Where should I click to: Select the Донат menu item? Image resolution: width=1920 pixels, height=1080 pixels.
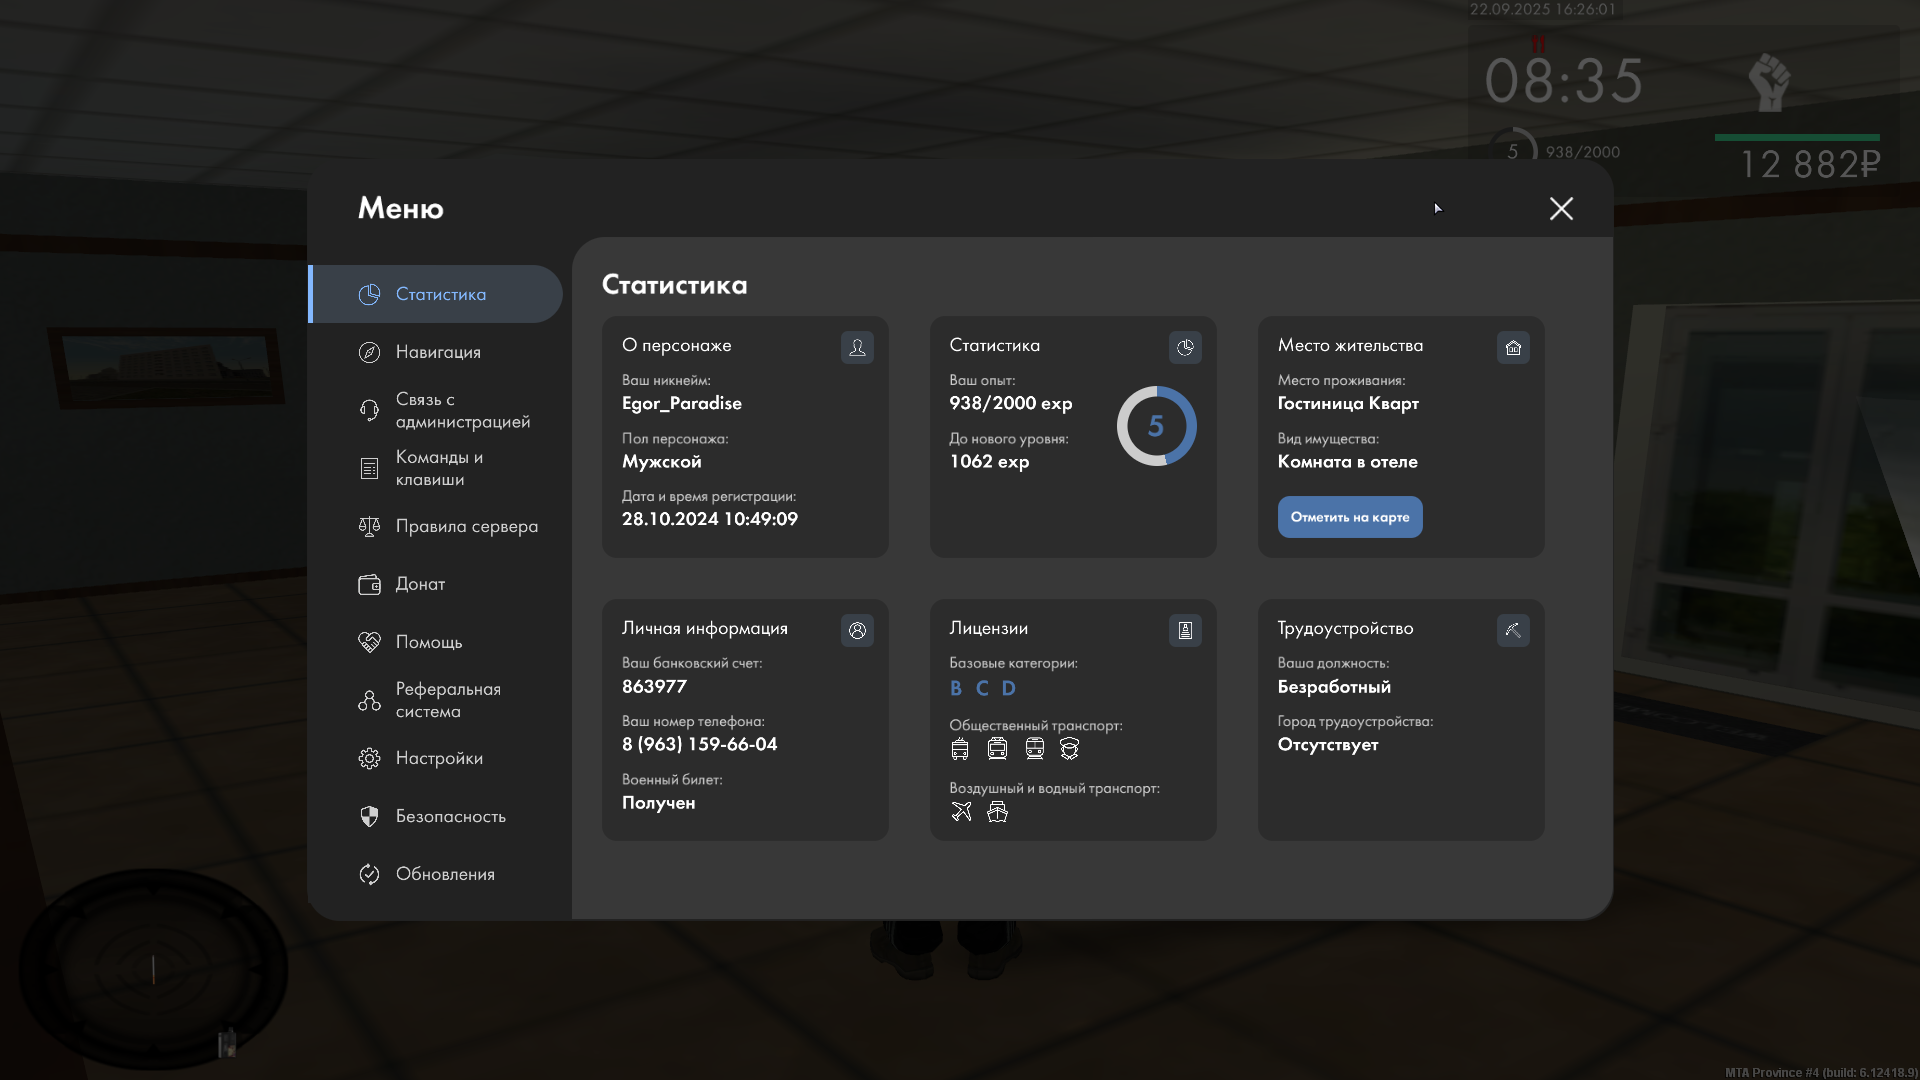click(420, 584)
